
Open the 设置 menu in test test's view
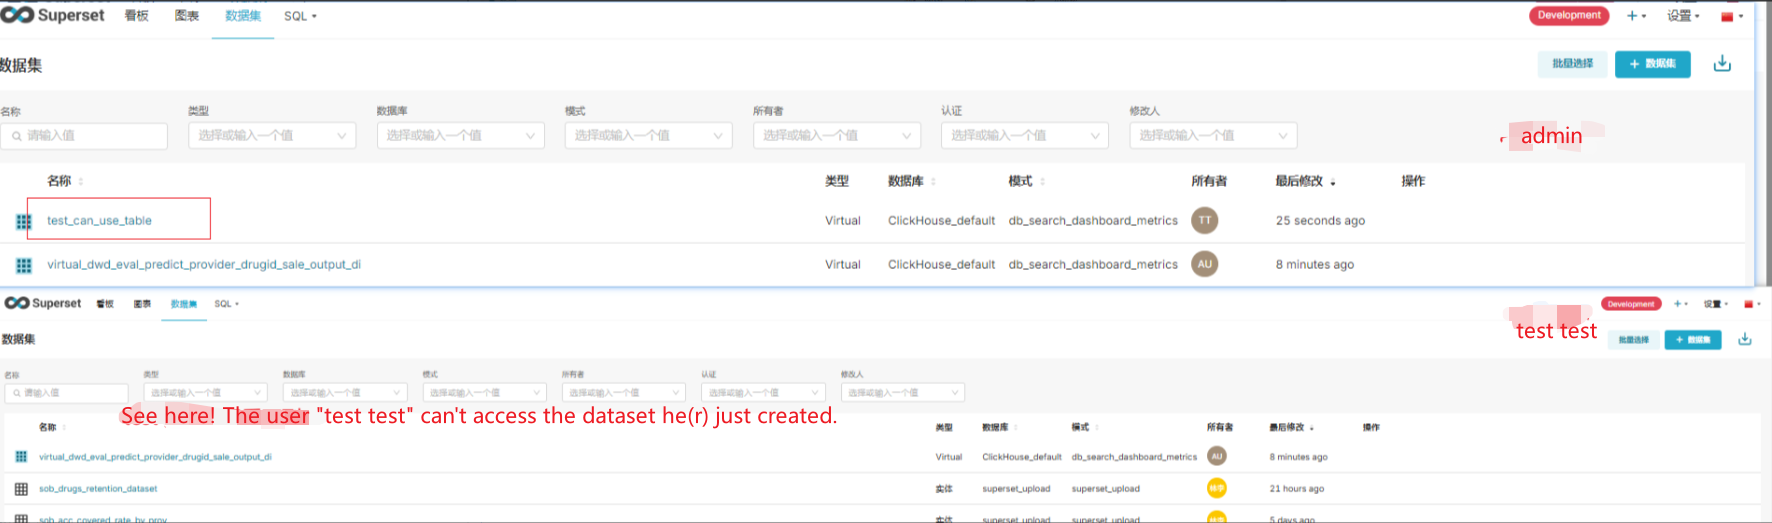pos(1716,304)
